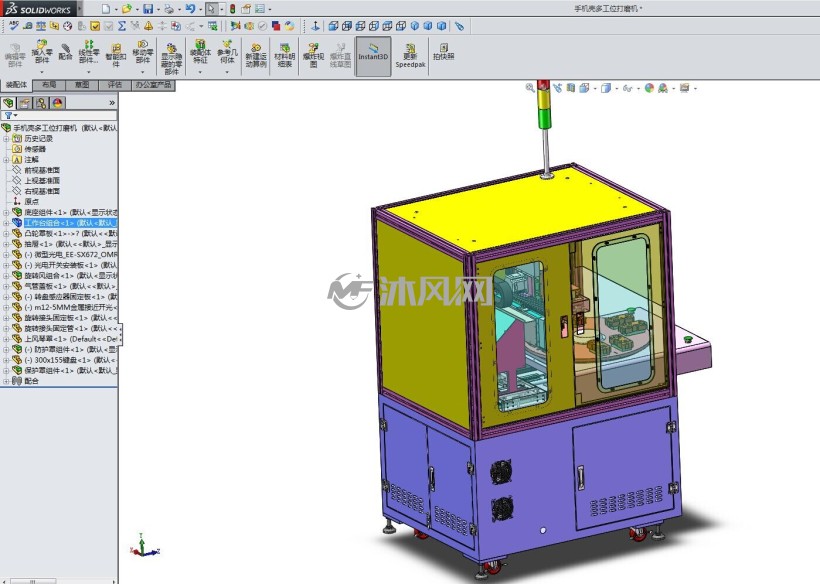Click the feature tree filter field
This screenshot has width=820, height=584.
[x=59, y=116]
